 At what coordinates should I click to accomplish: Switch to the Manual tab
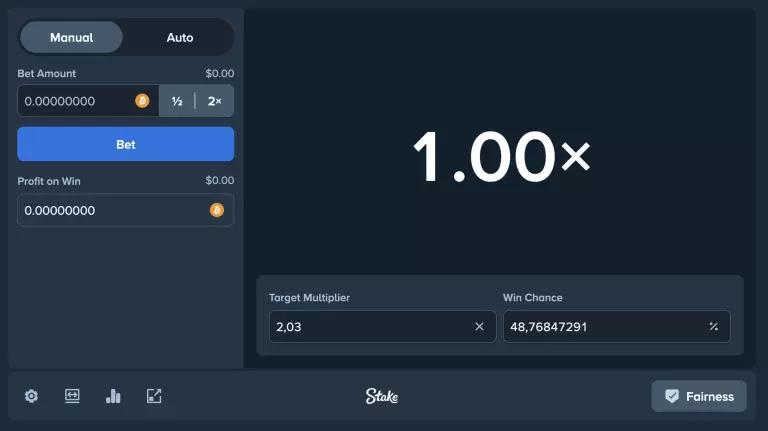point(72,37)
